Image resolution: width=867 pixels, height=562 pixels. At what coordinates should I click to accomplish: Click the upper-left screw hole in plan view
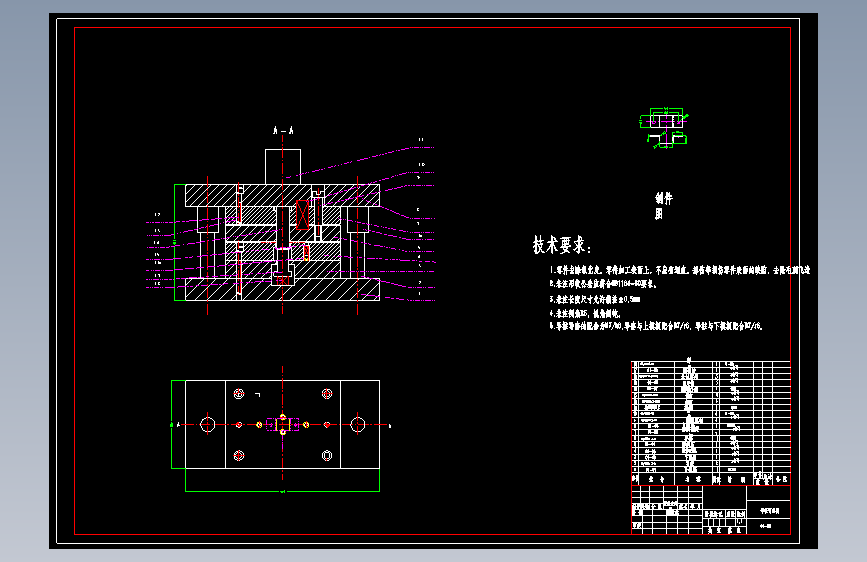(239, 393)
